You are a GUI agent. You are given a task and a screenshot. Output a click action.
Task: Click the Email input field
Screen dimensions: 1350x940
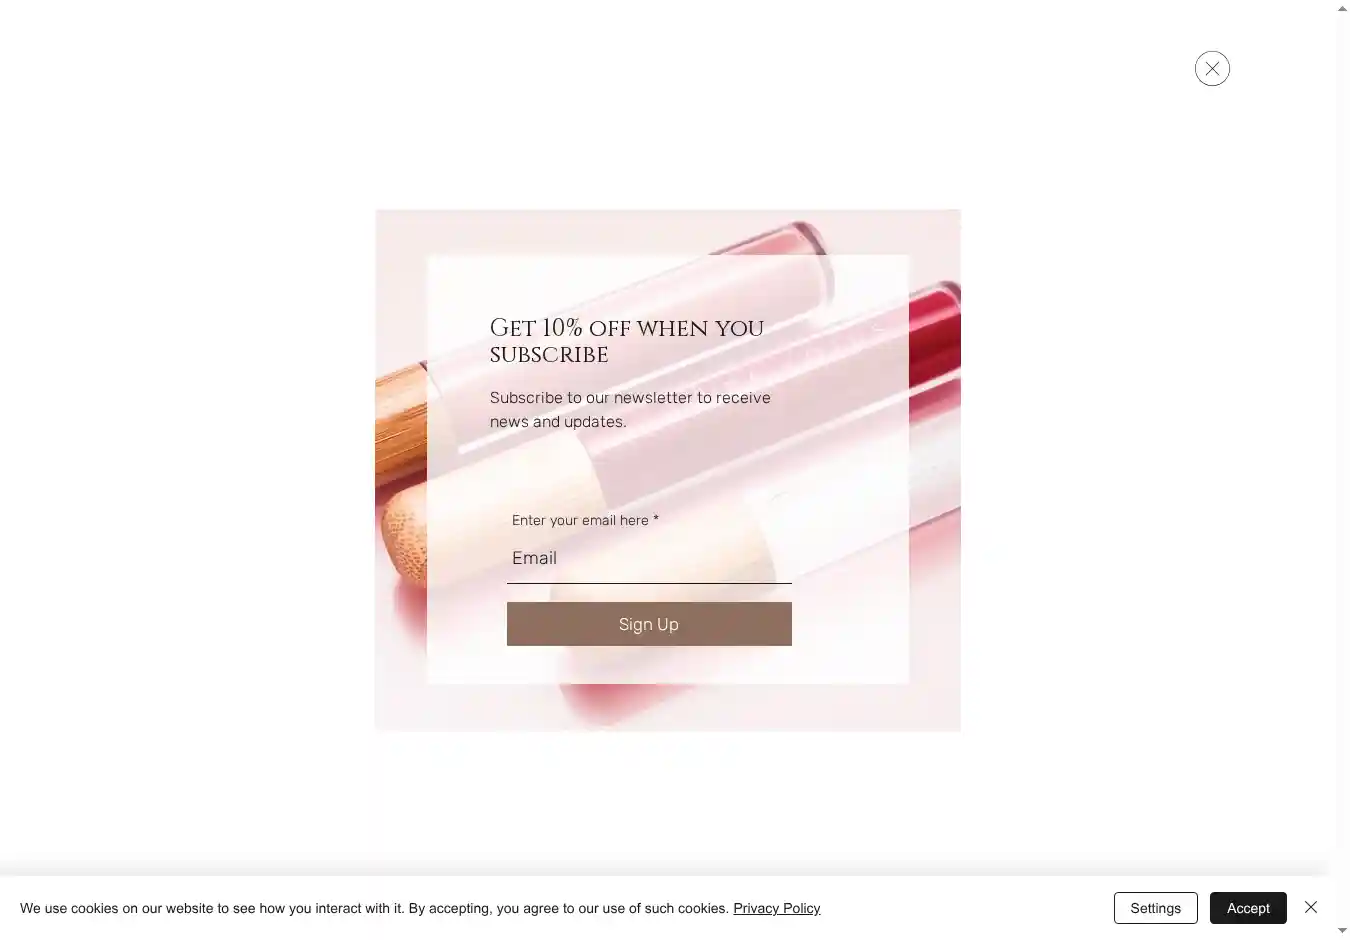click(649, 558)
